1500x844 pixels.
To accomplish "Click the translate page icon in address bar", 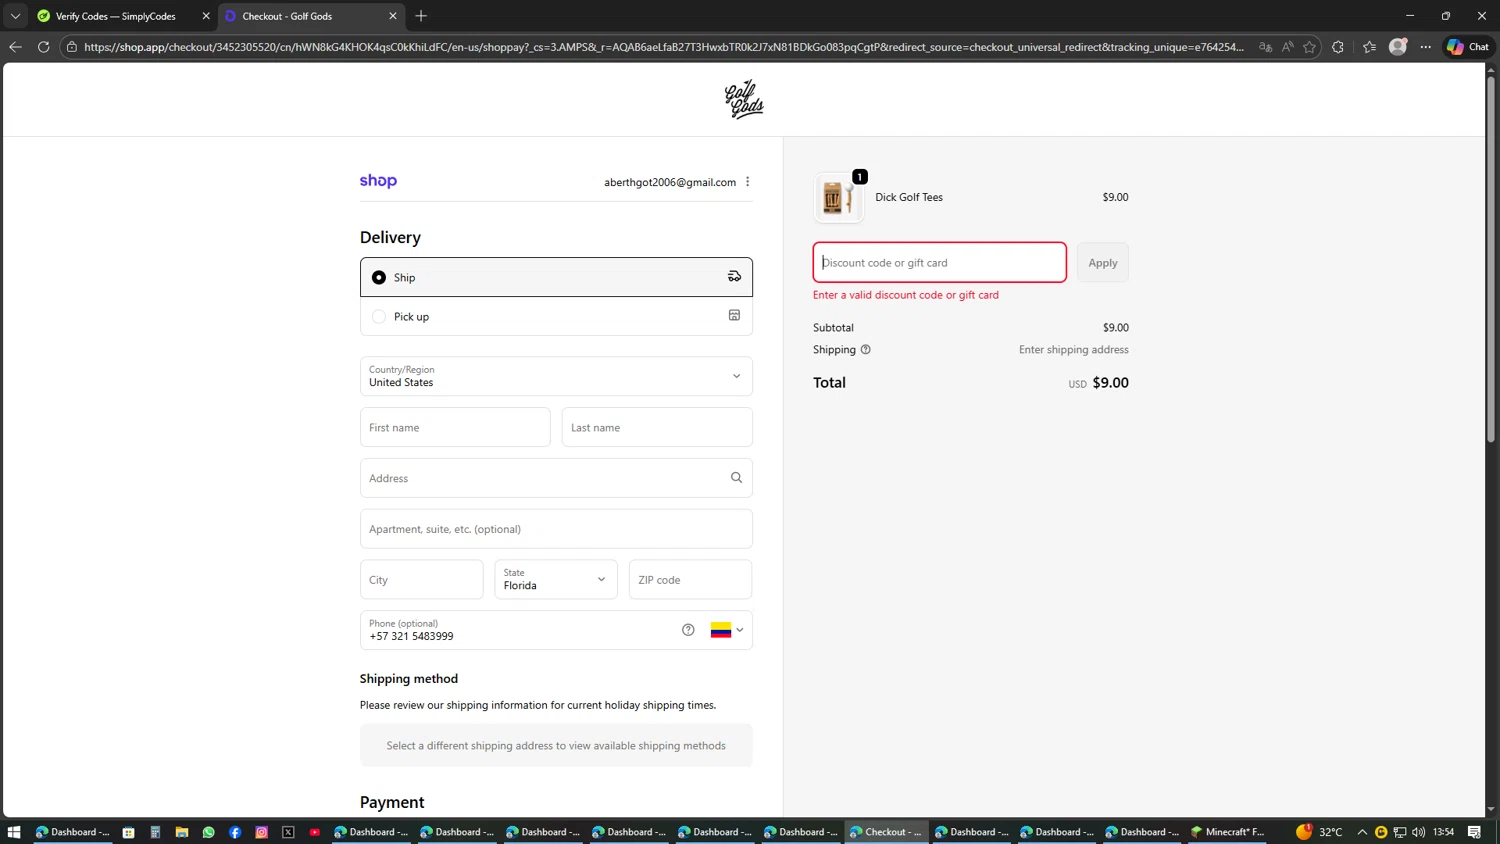I will tap(1266, 47).
